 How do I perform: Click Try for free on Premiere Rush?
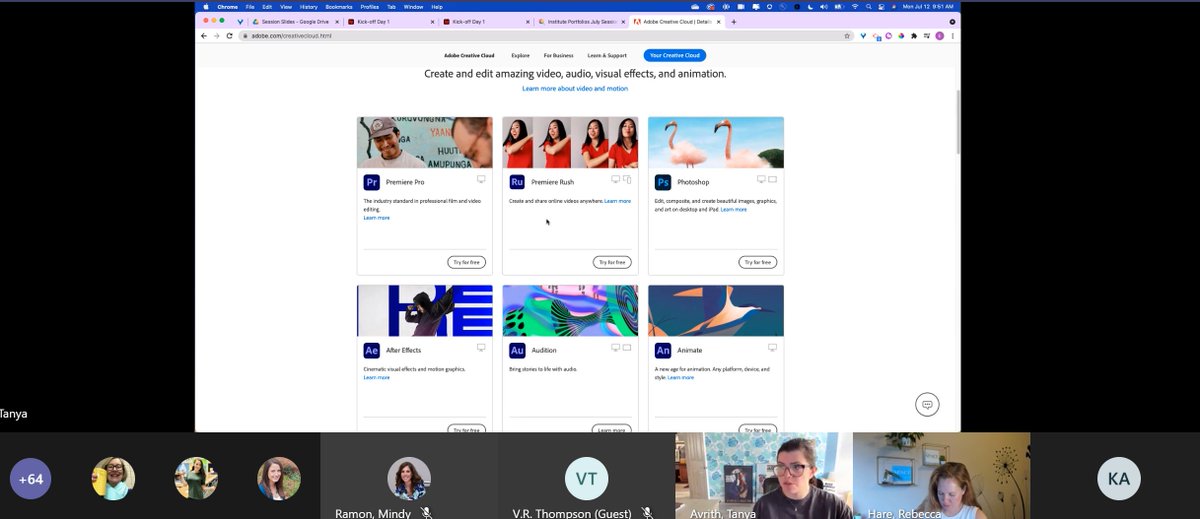[613, 262]
